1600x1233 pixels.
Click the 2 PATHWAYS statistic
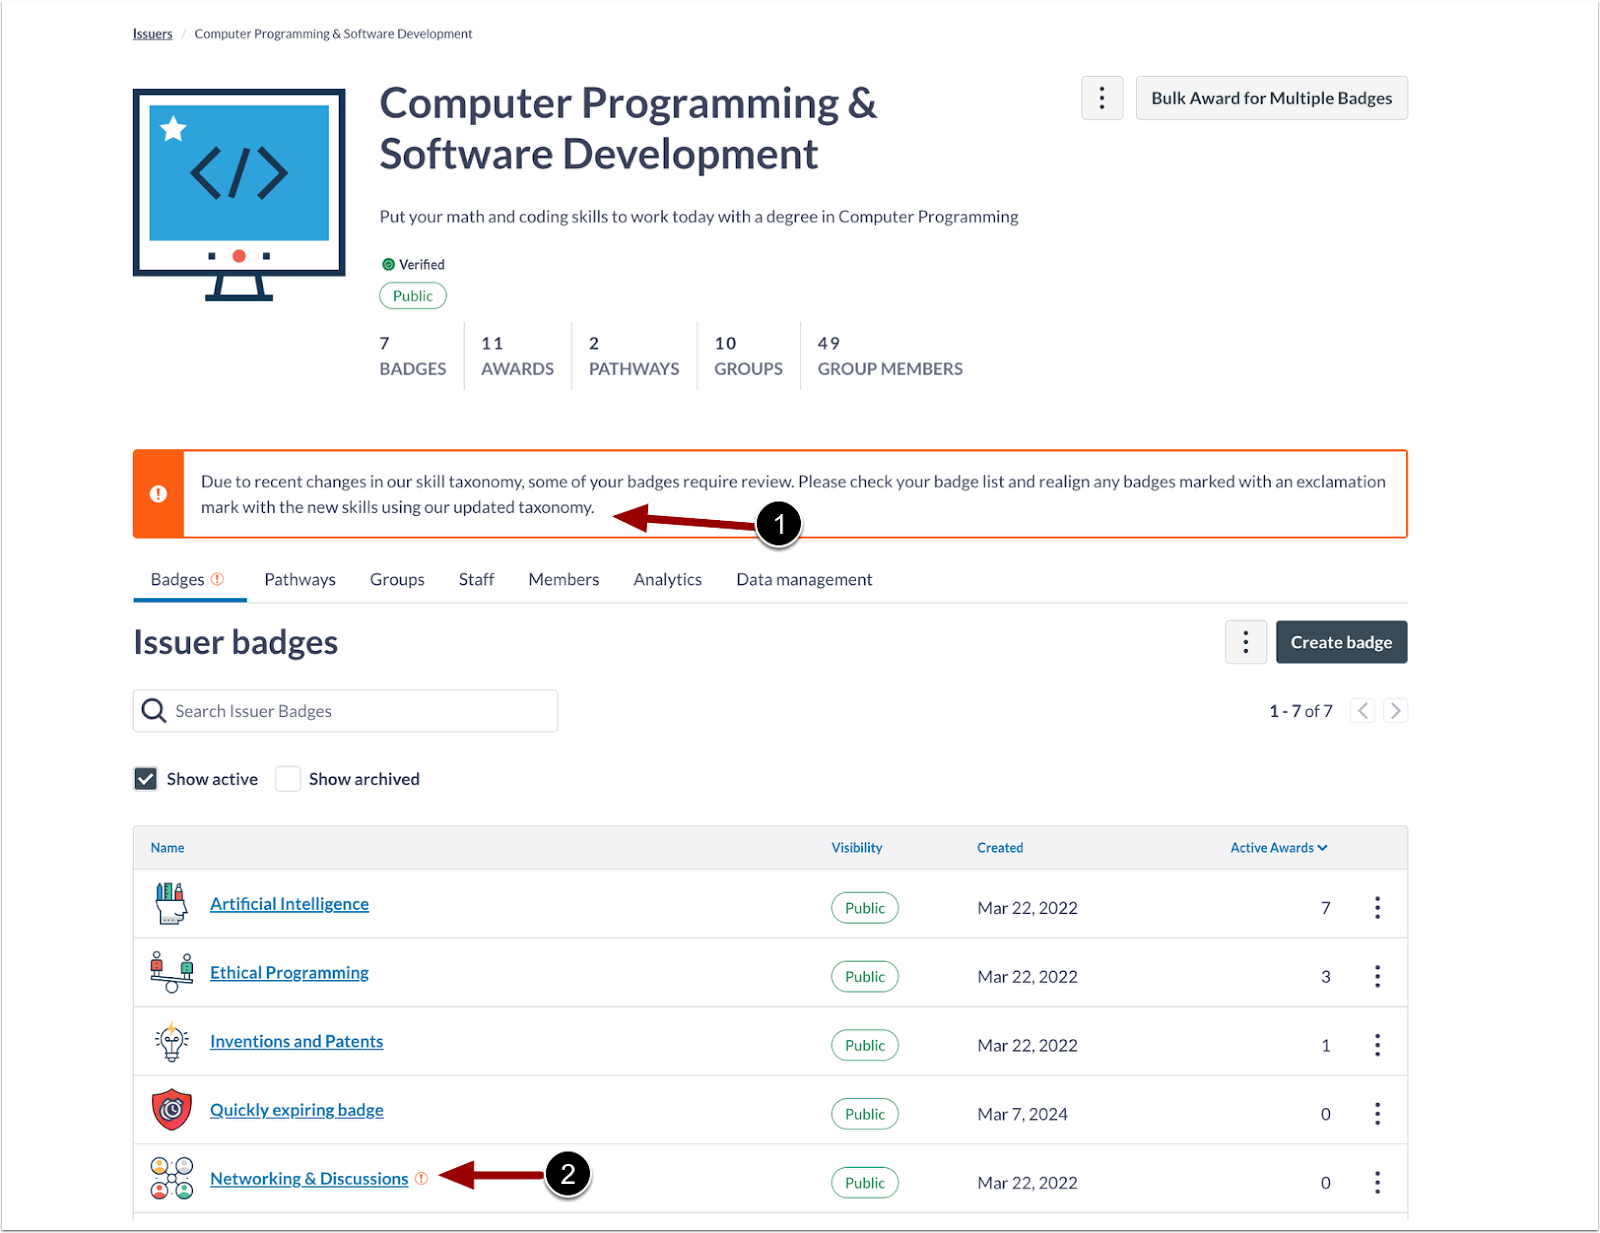click(634, 356)
